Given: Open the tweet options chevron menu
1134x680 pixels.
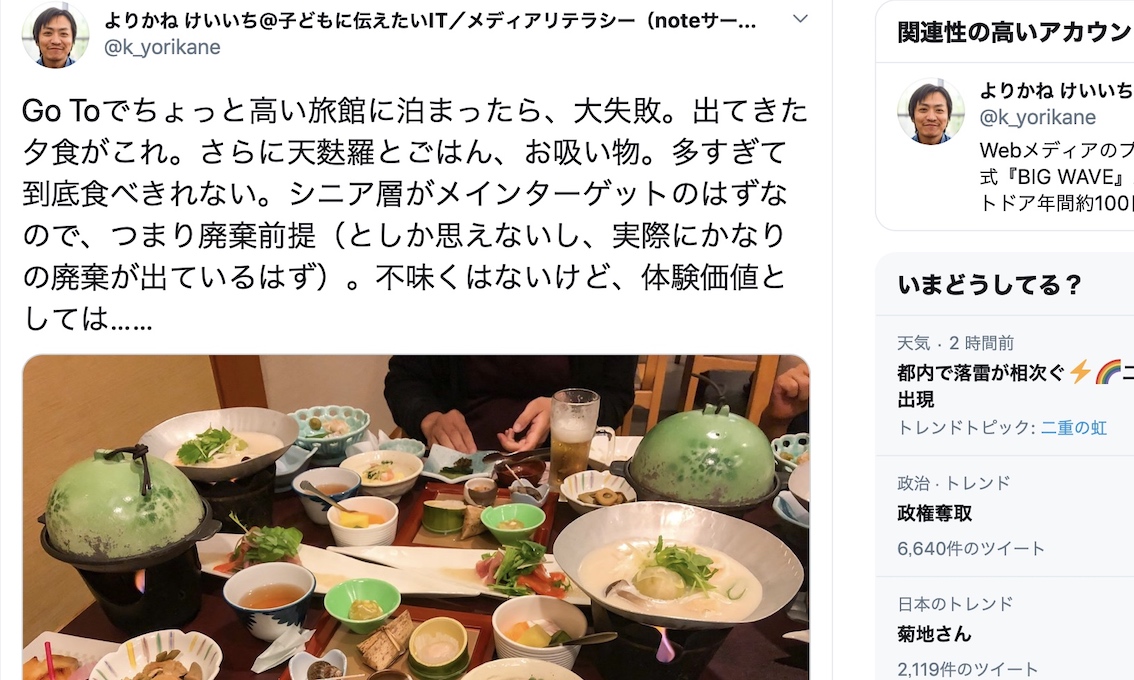Looking at the screenshot, I should [x=800, y=19].
